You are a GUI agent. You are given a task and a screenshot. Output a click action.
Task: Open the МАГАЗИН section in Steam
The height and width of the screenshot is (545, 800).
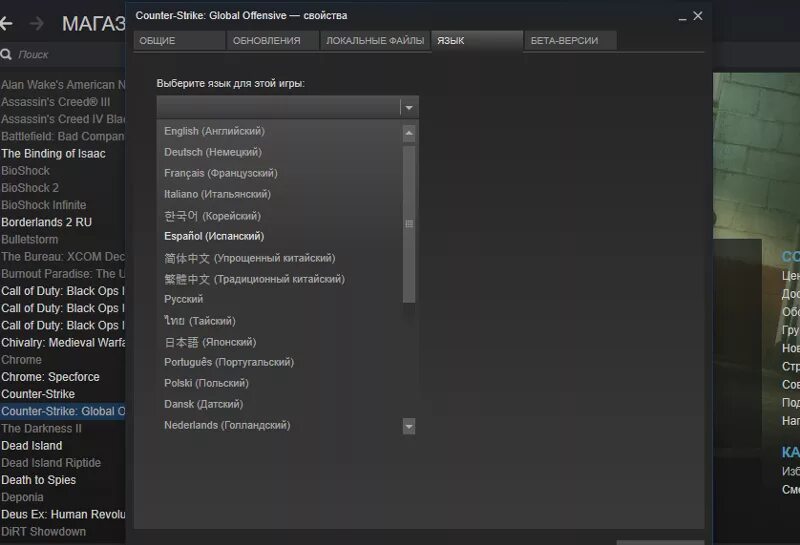tap(93, 24)
